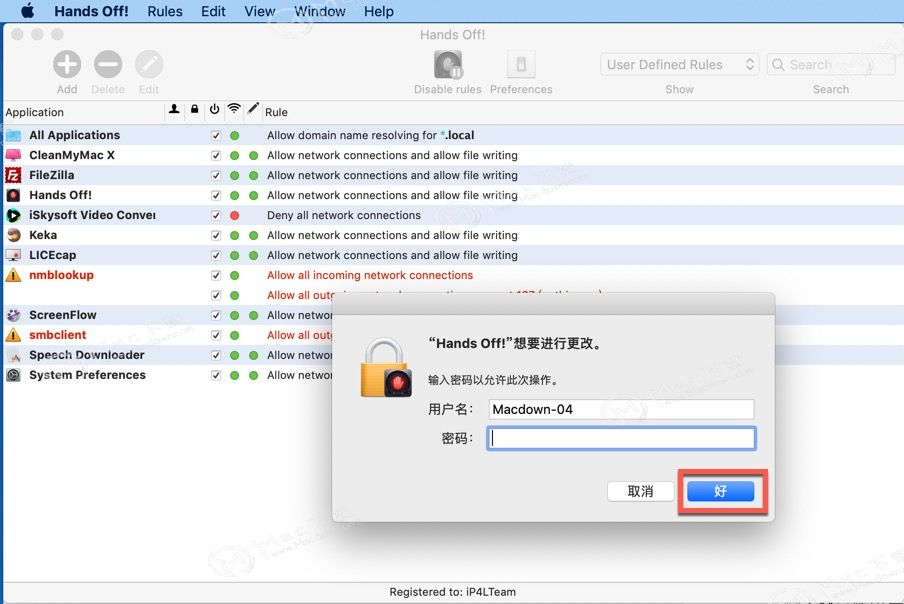Click the Speech Downloader app icon
This screenshot has width=904, height=604.
(x=13, y=356)
